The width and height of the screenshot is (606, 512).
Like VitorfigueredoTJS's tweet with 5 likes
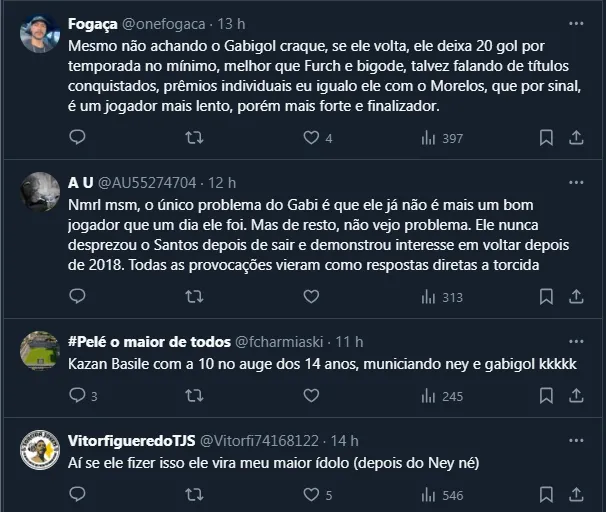pyautogui.click(x=311, y=494)
